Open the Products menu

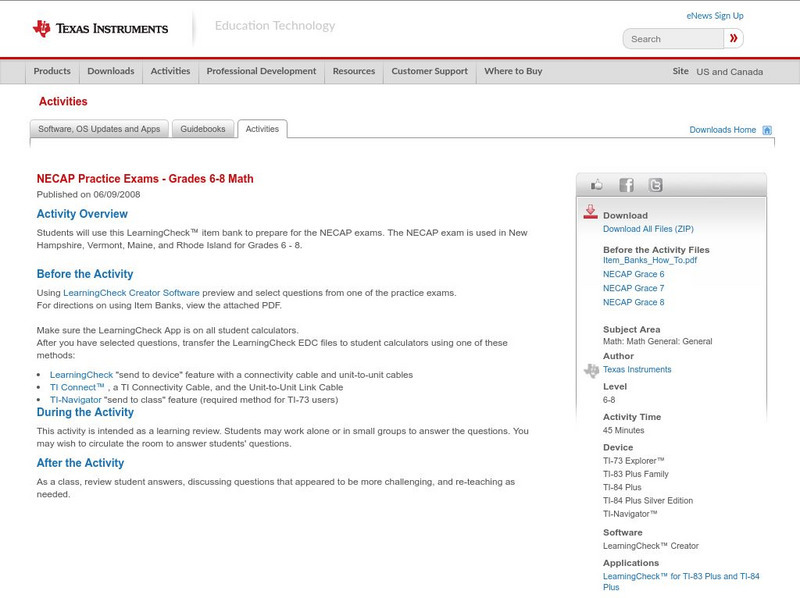(51, 71)
